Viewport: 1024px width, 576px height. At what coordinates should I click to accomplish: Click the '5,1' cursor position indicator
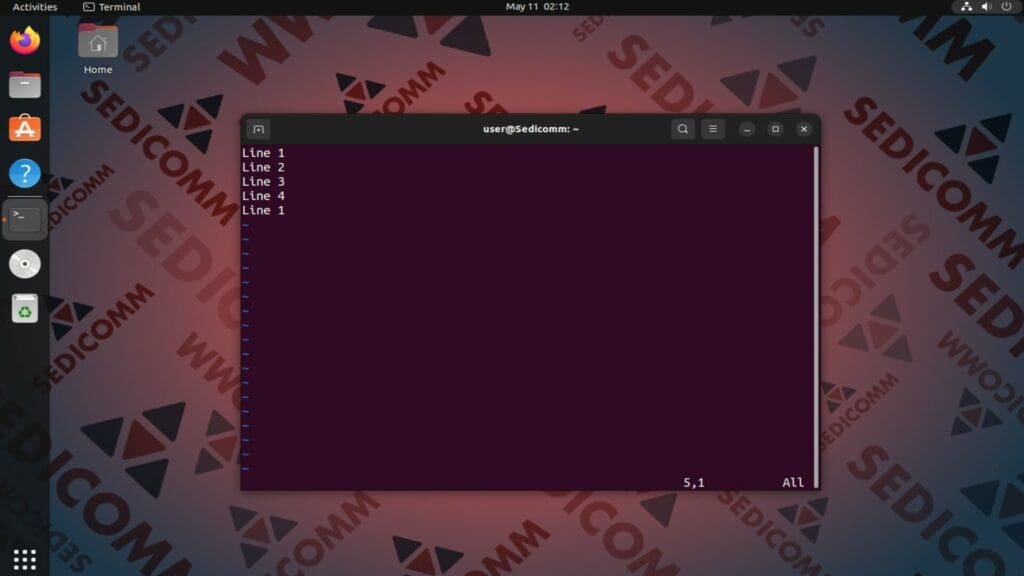pyautogui.click(x=694, y=483)
